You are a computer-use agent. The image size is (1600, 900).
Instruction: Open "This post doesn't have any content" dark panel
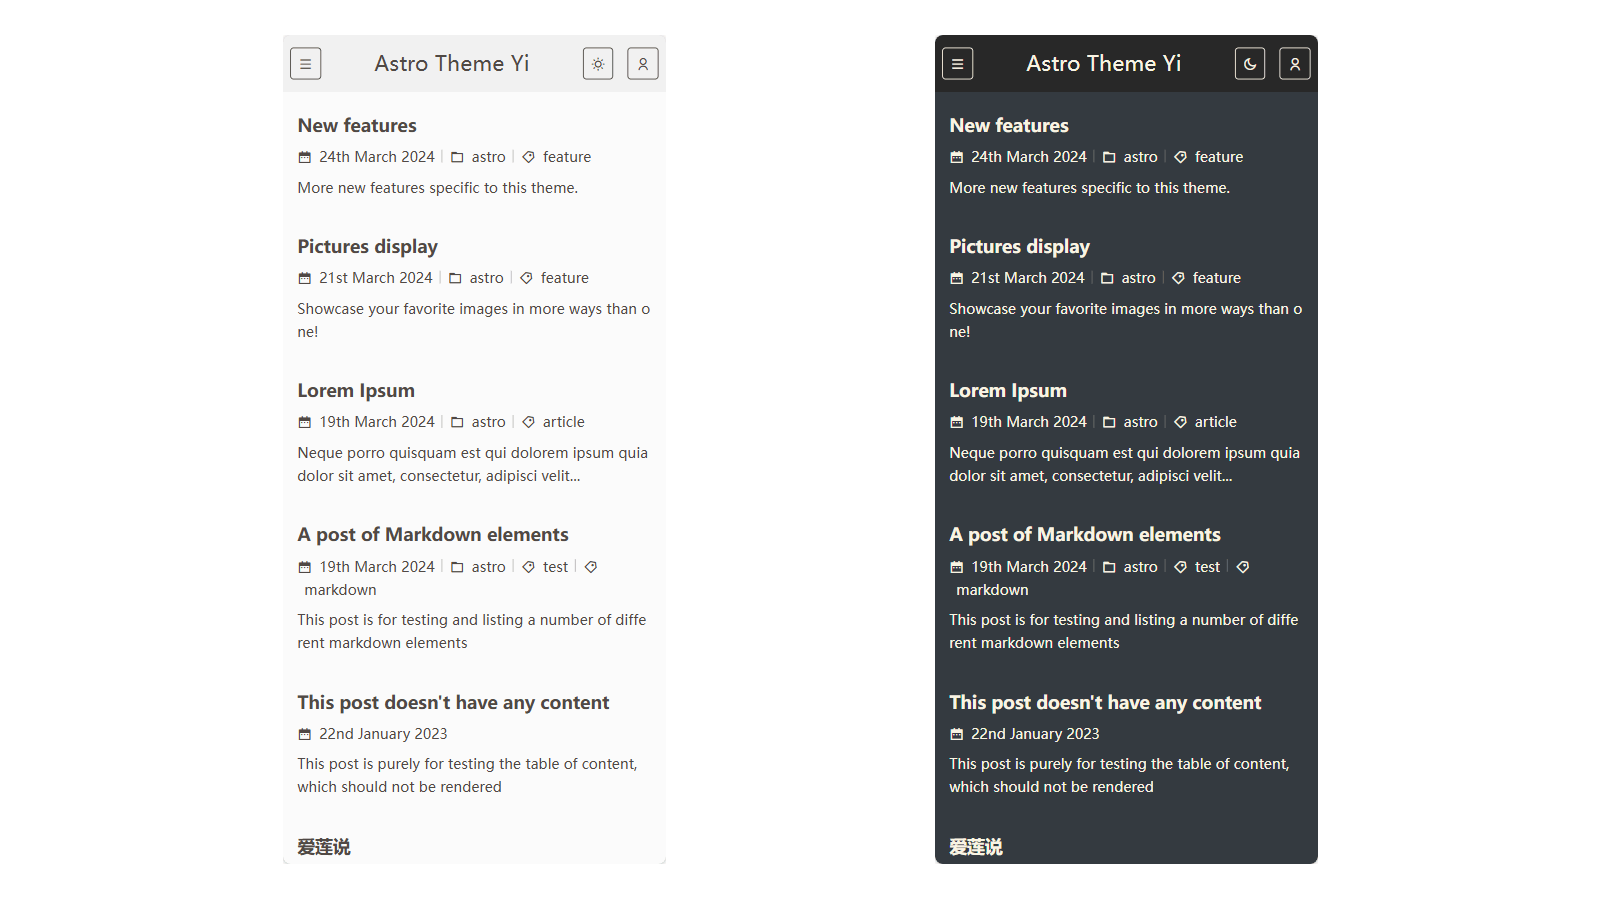point(1105,703)
